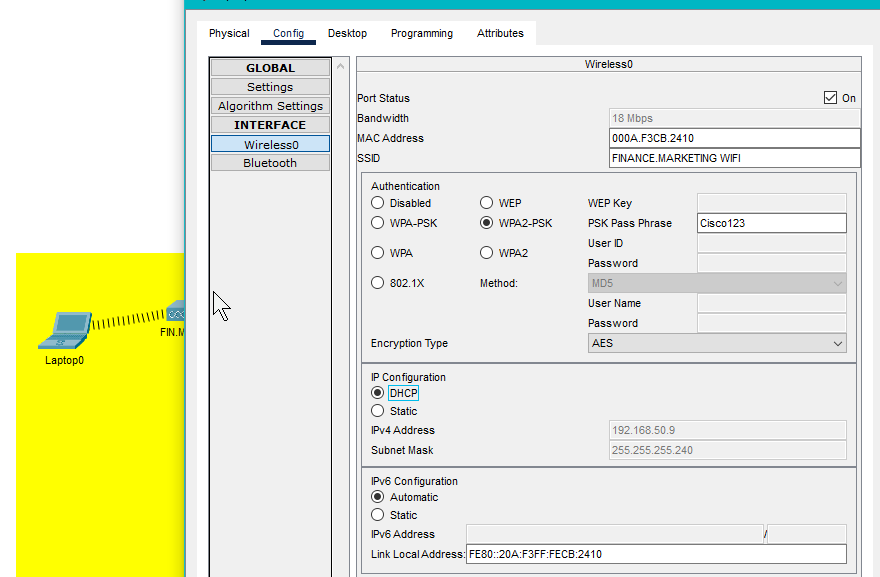Click the SSID input field
The height and width of the screenshot is (577, 880).
734,158
